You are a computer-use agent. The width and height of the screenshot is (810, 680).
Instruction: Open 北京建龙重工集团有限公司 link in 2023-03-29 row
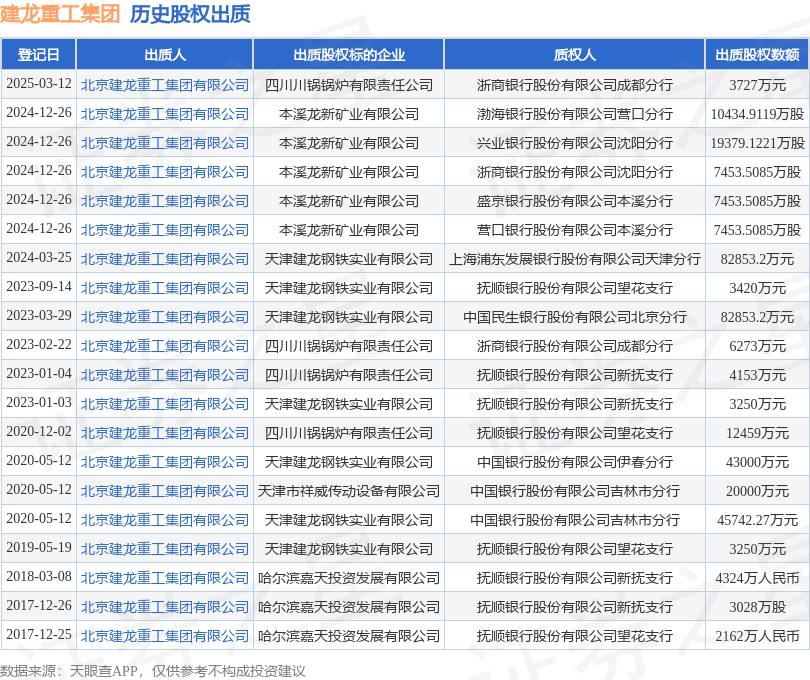coord(165,317)
